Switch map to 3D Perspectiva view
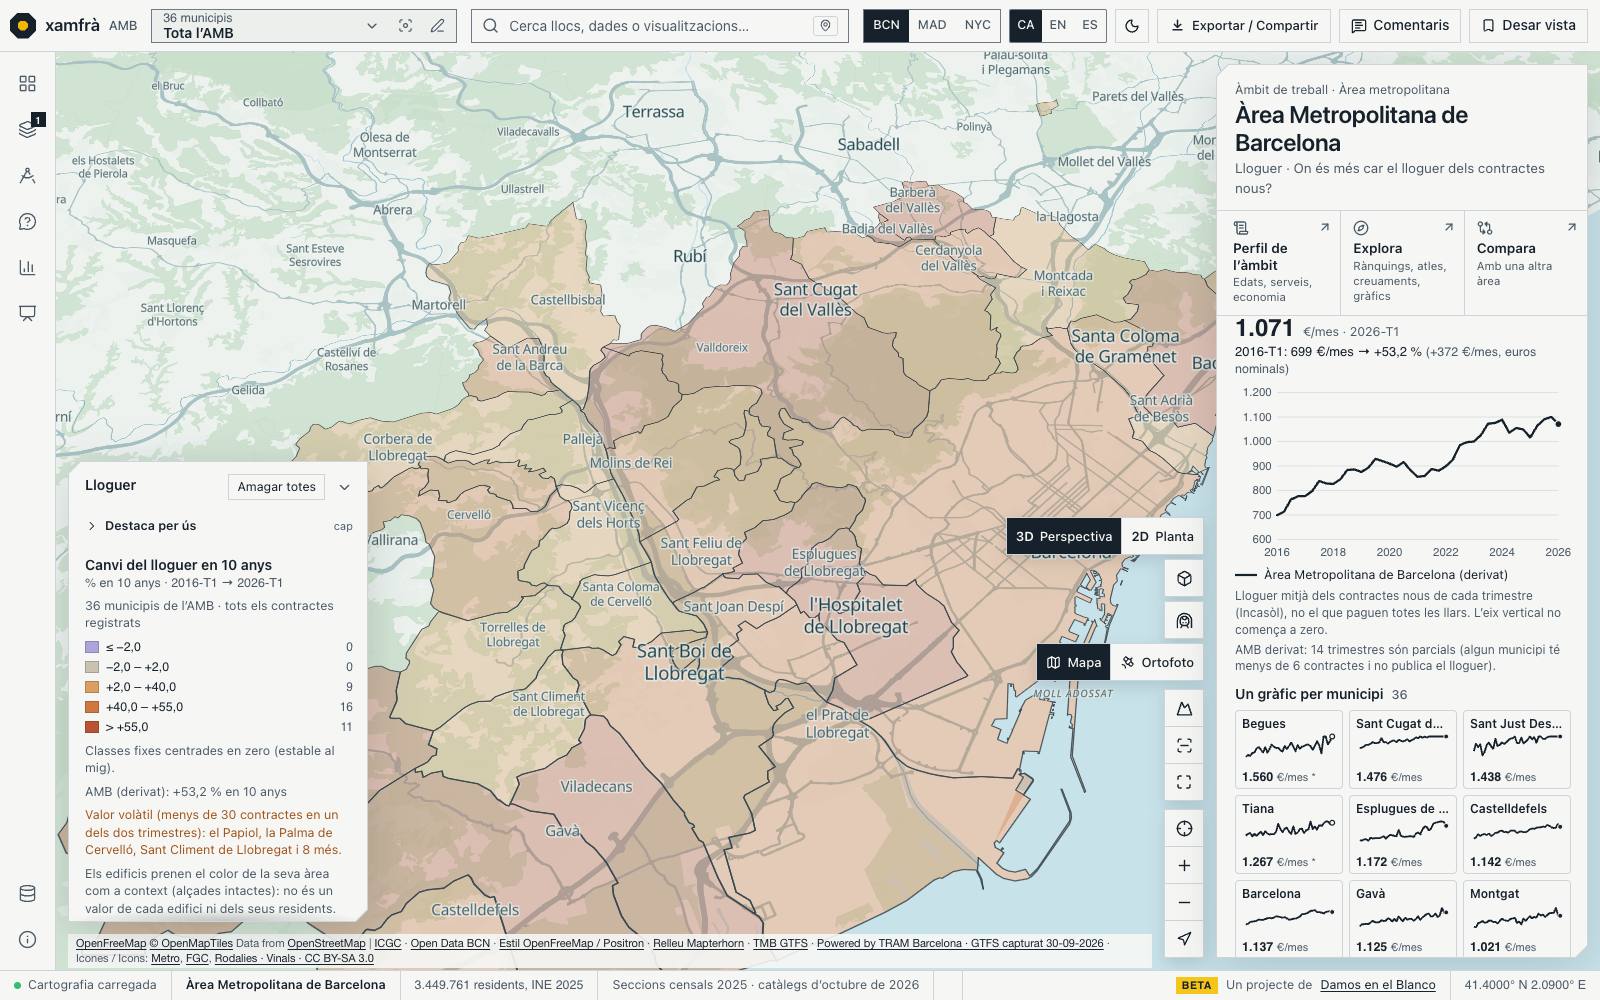This screenshot has width=1600, height=1000. [1064, 536]
